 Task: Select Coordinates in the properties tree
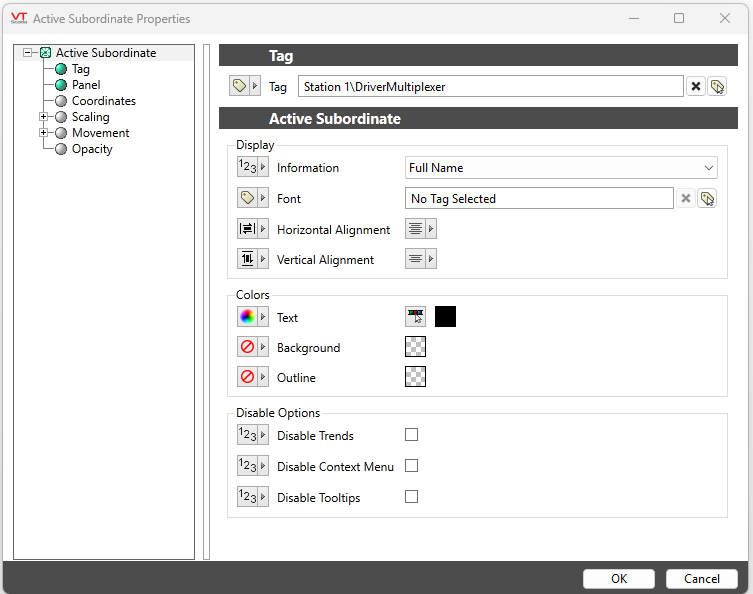[x=103, y=101]
